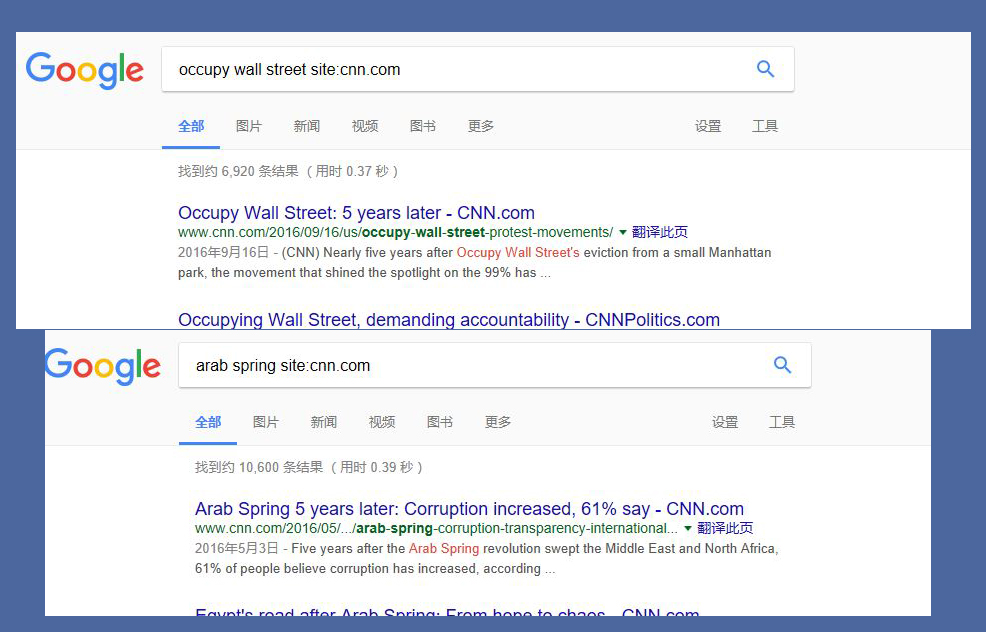This screenshot has width=986, height=632.
Task: Click the search magnifier in the occupy wall street search box
Action: 765,69
